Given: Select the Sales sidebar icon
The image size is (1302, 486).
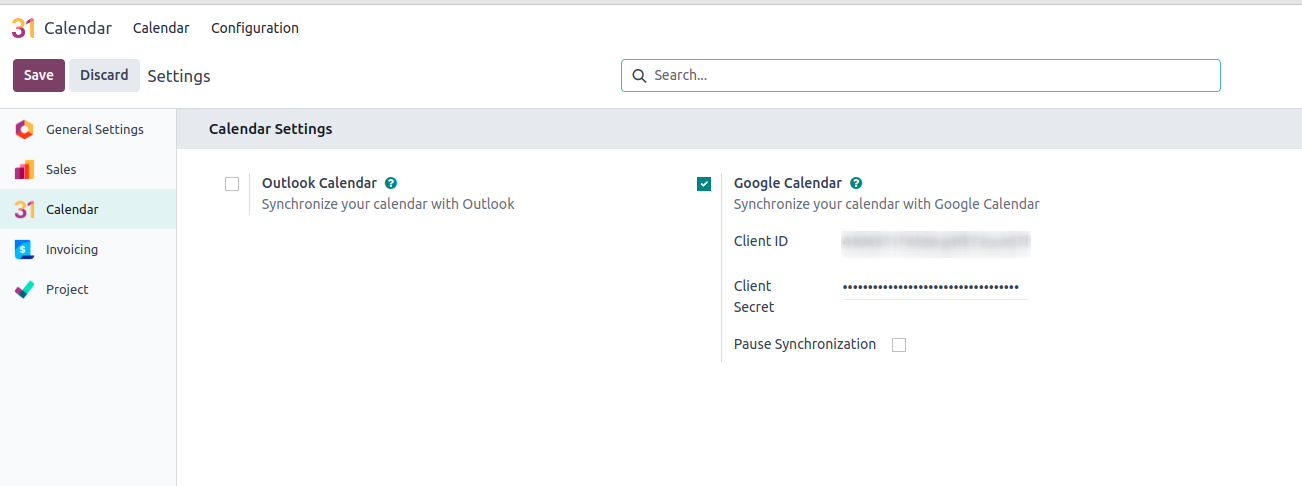Looking at the screenshot, I should 25,170.
